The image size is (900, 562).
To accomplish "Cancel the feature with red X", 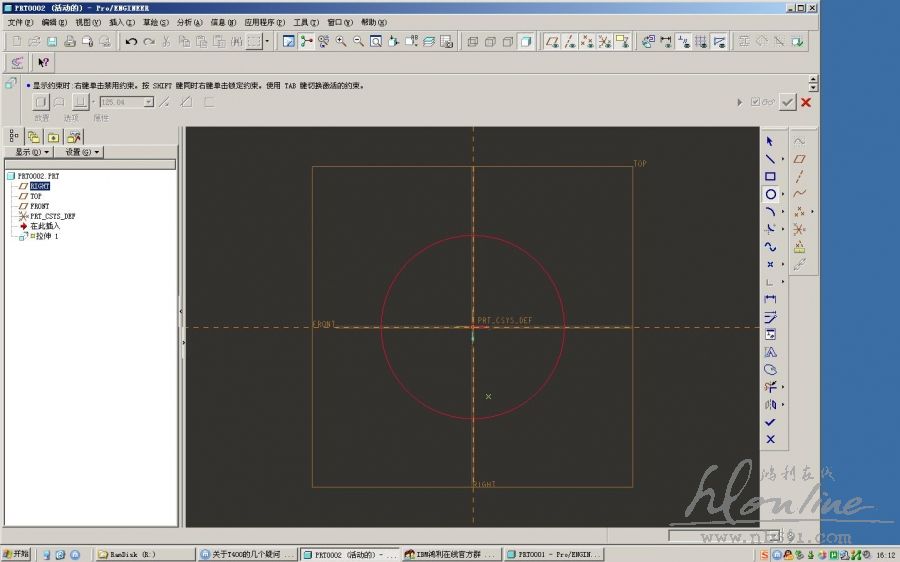I will 806,102.
